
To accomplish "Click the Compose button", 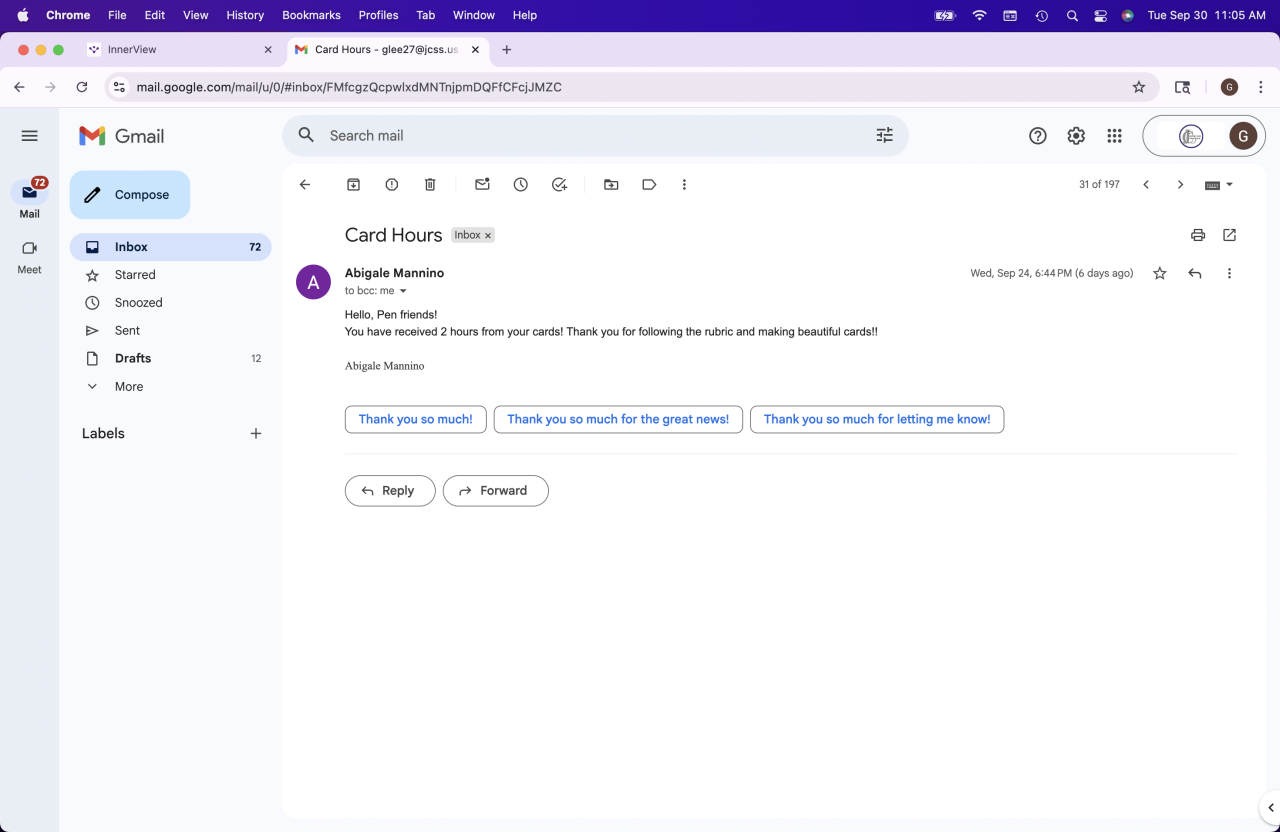I will pyautogui.click(x=130, y=195).
